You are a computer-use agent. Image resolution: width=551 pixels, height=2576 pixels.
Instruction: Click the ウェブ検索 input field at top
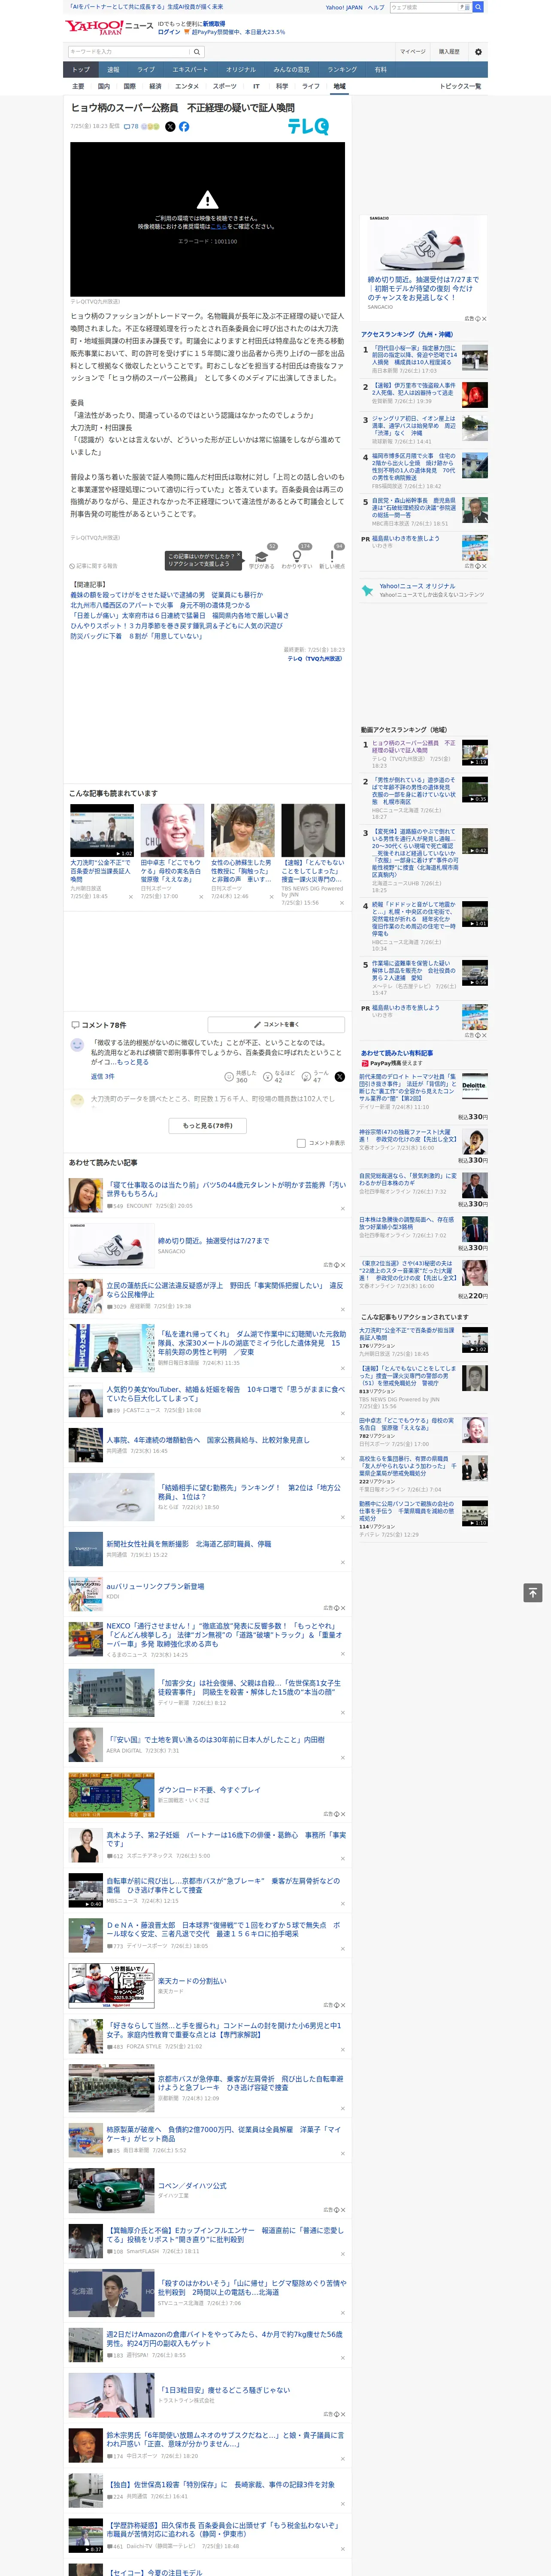[x=424, y=7]
